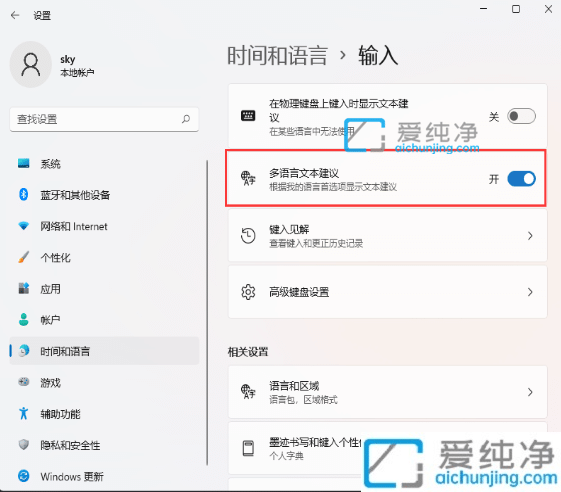Screen dimensions: 561x492
Task: Click the 帐户 person icon
Action: click(x=24, y=320)
